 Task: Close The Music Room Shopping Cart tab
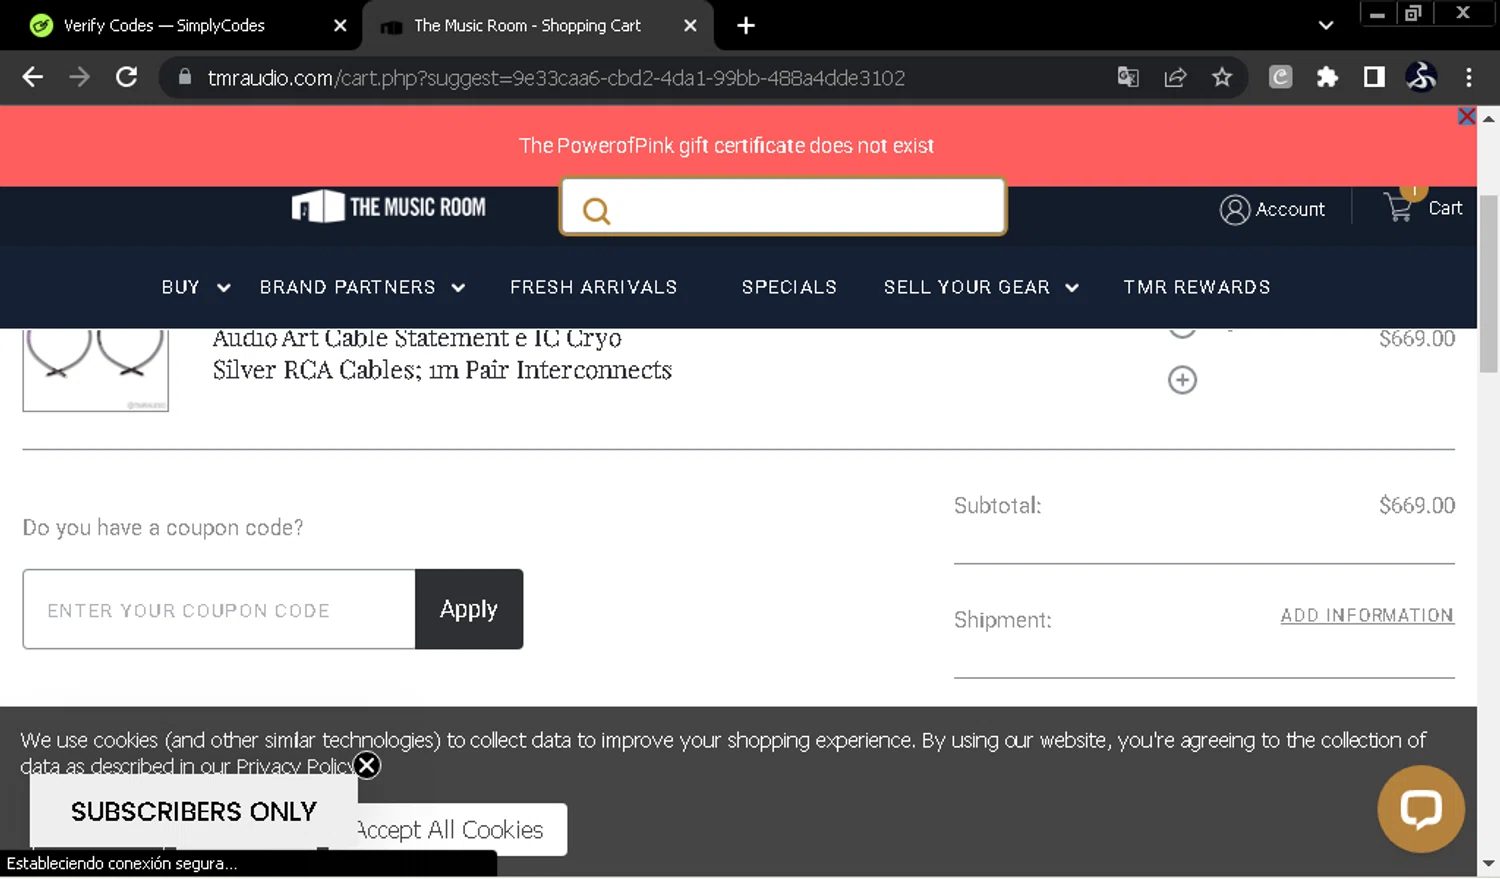690,26
